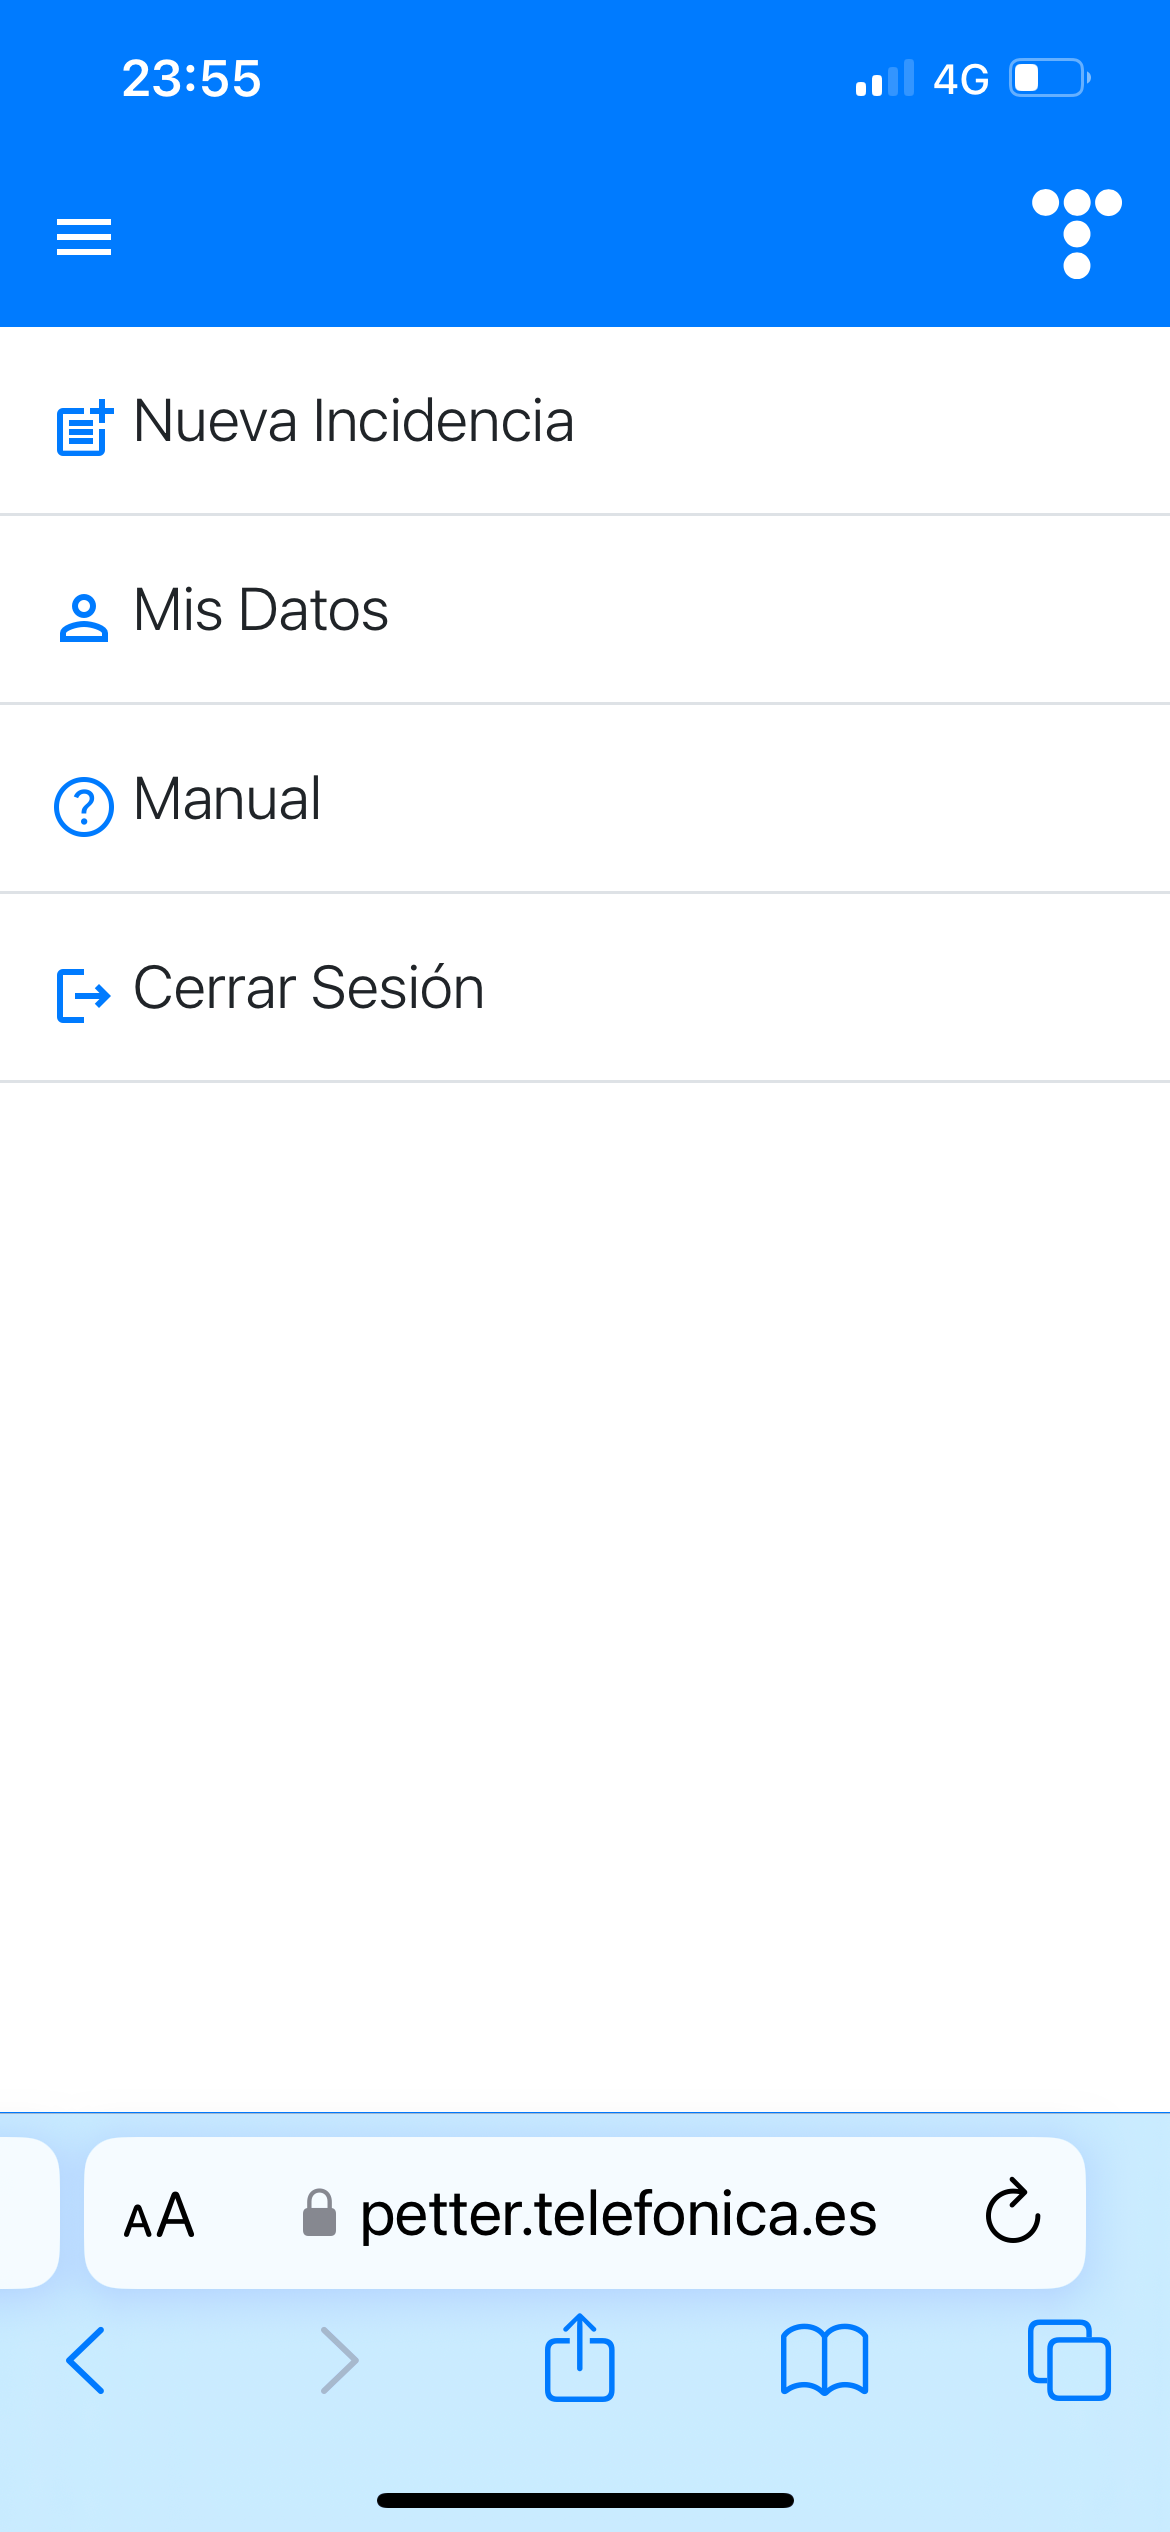Tap the home indicator bar
Viewport: 1170px width, 2532px height.
pos(585,2500)
